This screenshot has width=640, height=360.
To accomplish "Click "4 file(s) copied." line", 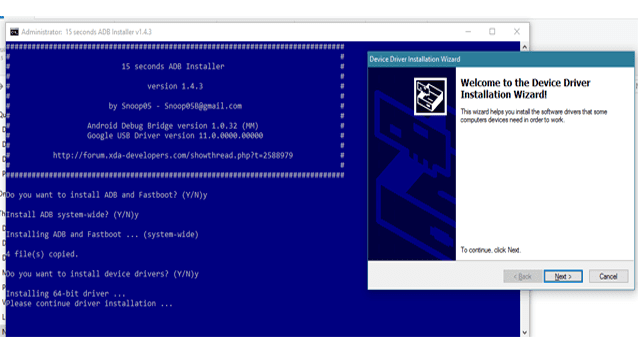I will pos(42,254).
